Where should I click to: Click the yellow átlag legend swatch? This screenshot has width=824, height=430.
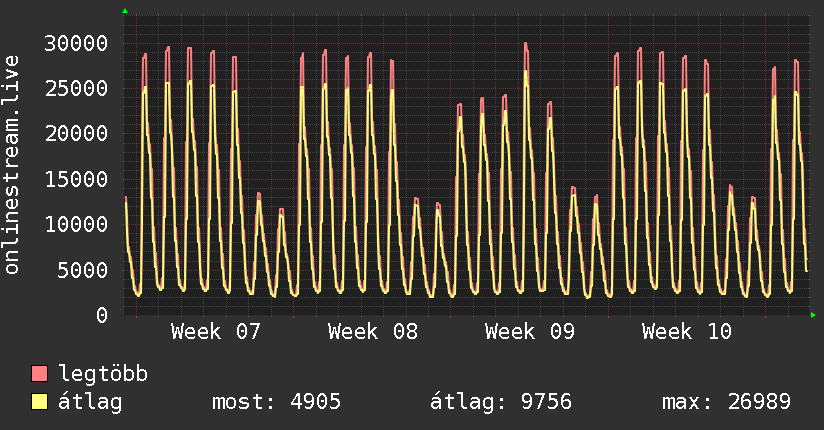pyautogui.click(x=40, y=403)
